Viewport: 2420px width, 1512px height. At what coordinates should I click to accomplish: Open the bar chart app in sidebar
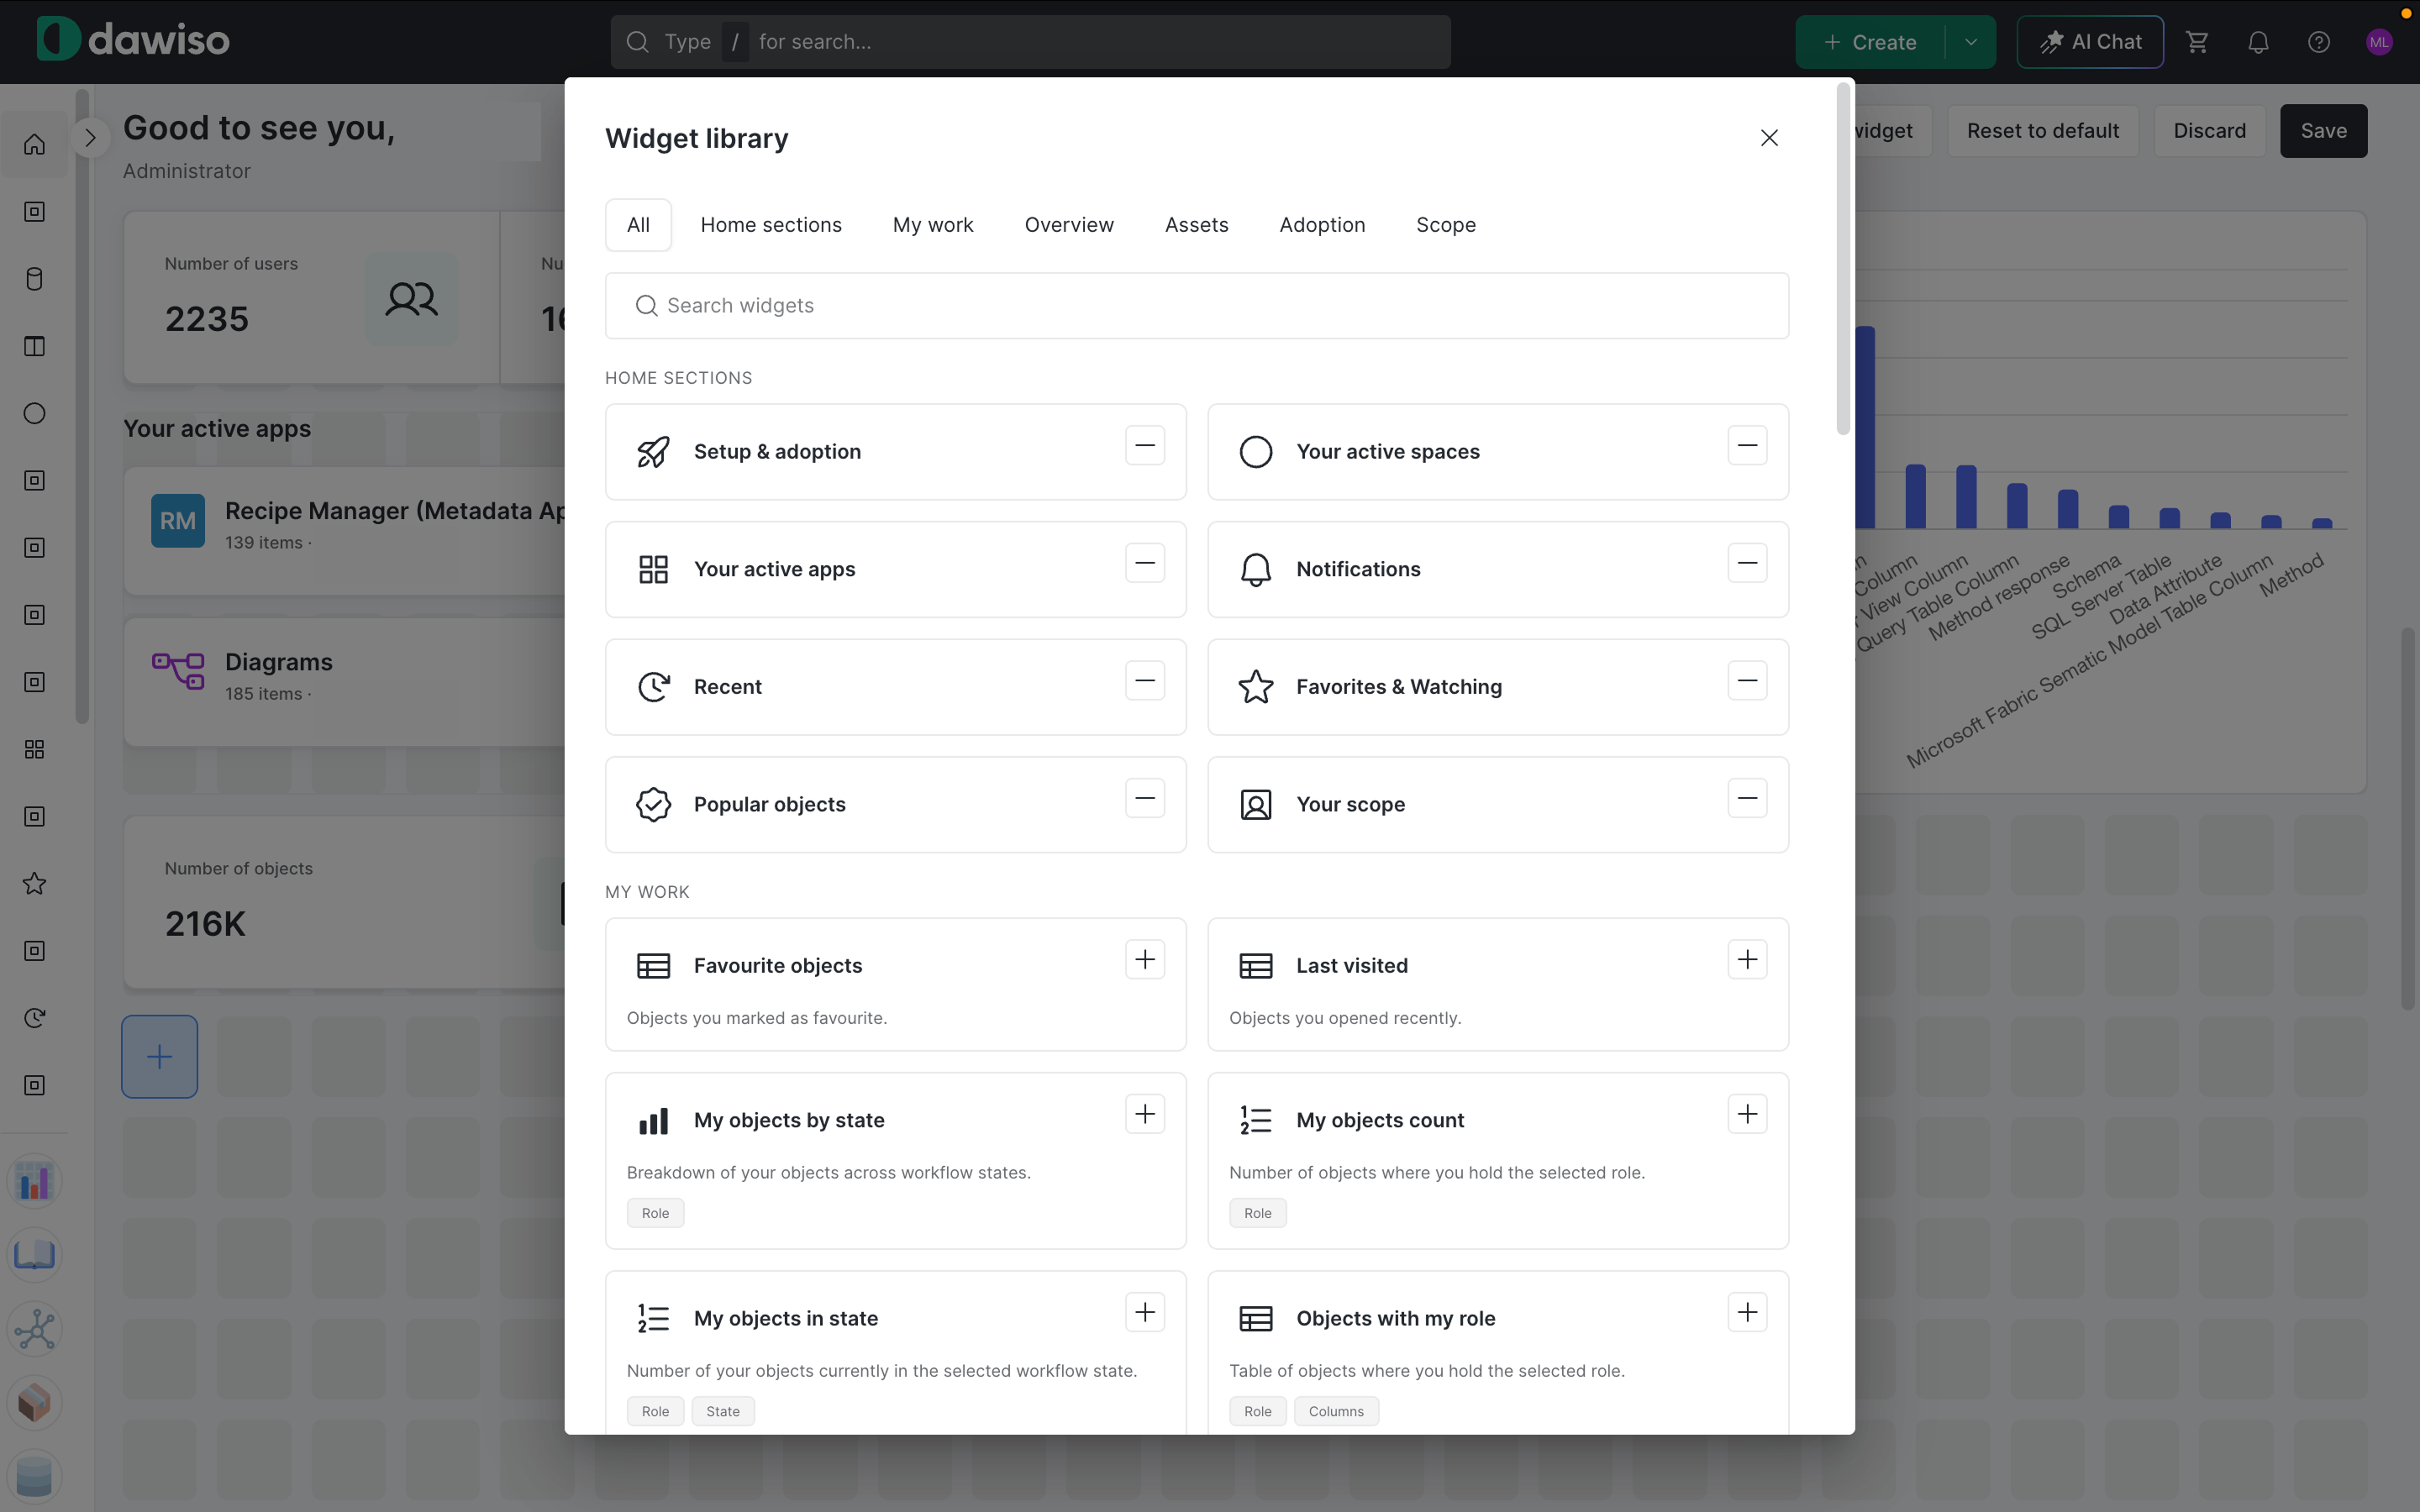(x=35, y=1181)
